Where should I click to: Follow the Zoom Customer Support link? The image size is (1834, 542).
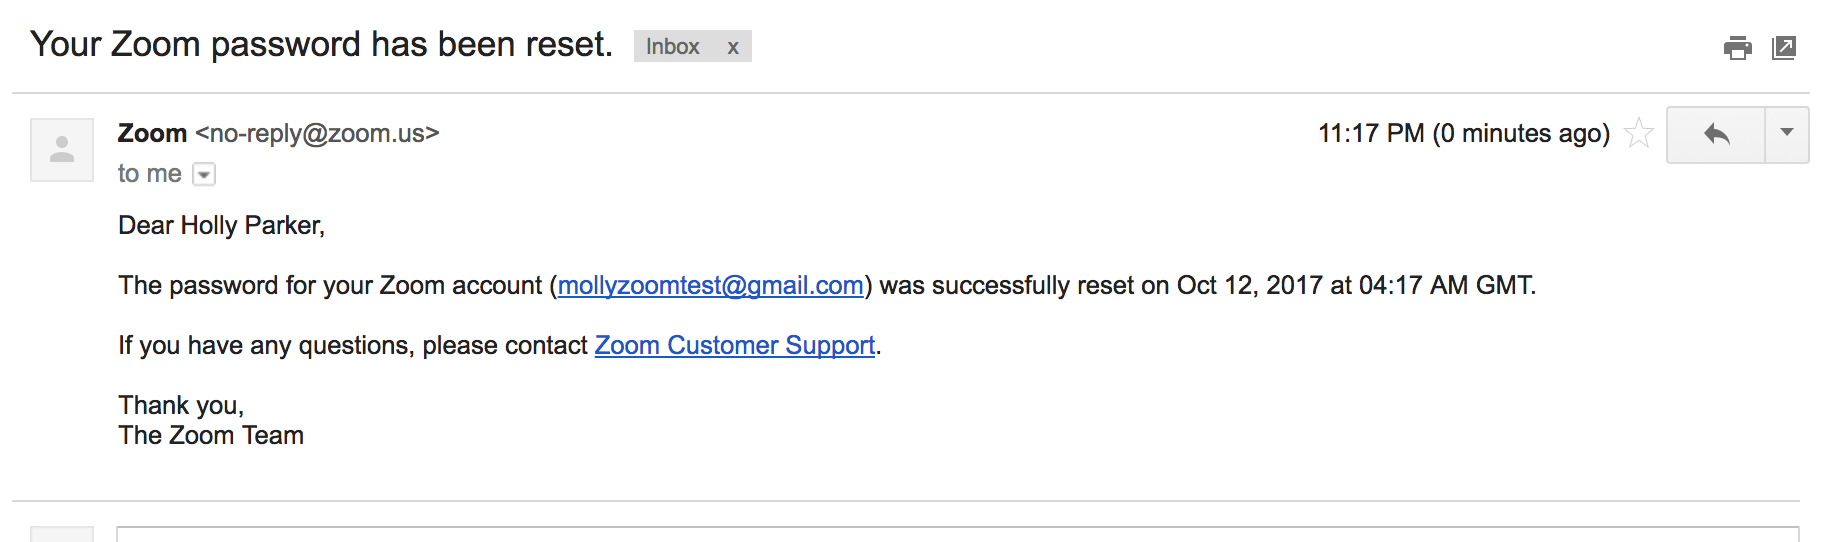tap(734, 346)
